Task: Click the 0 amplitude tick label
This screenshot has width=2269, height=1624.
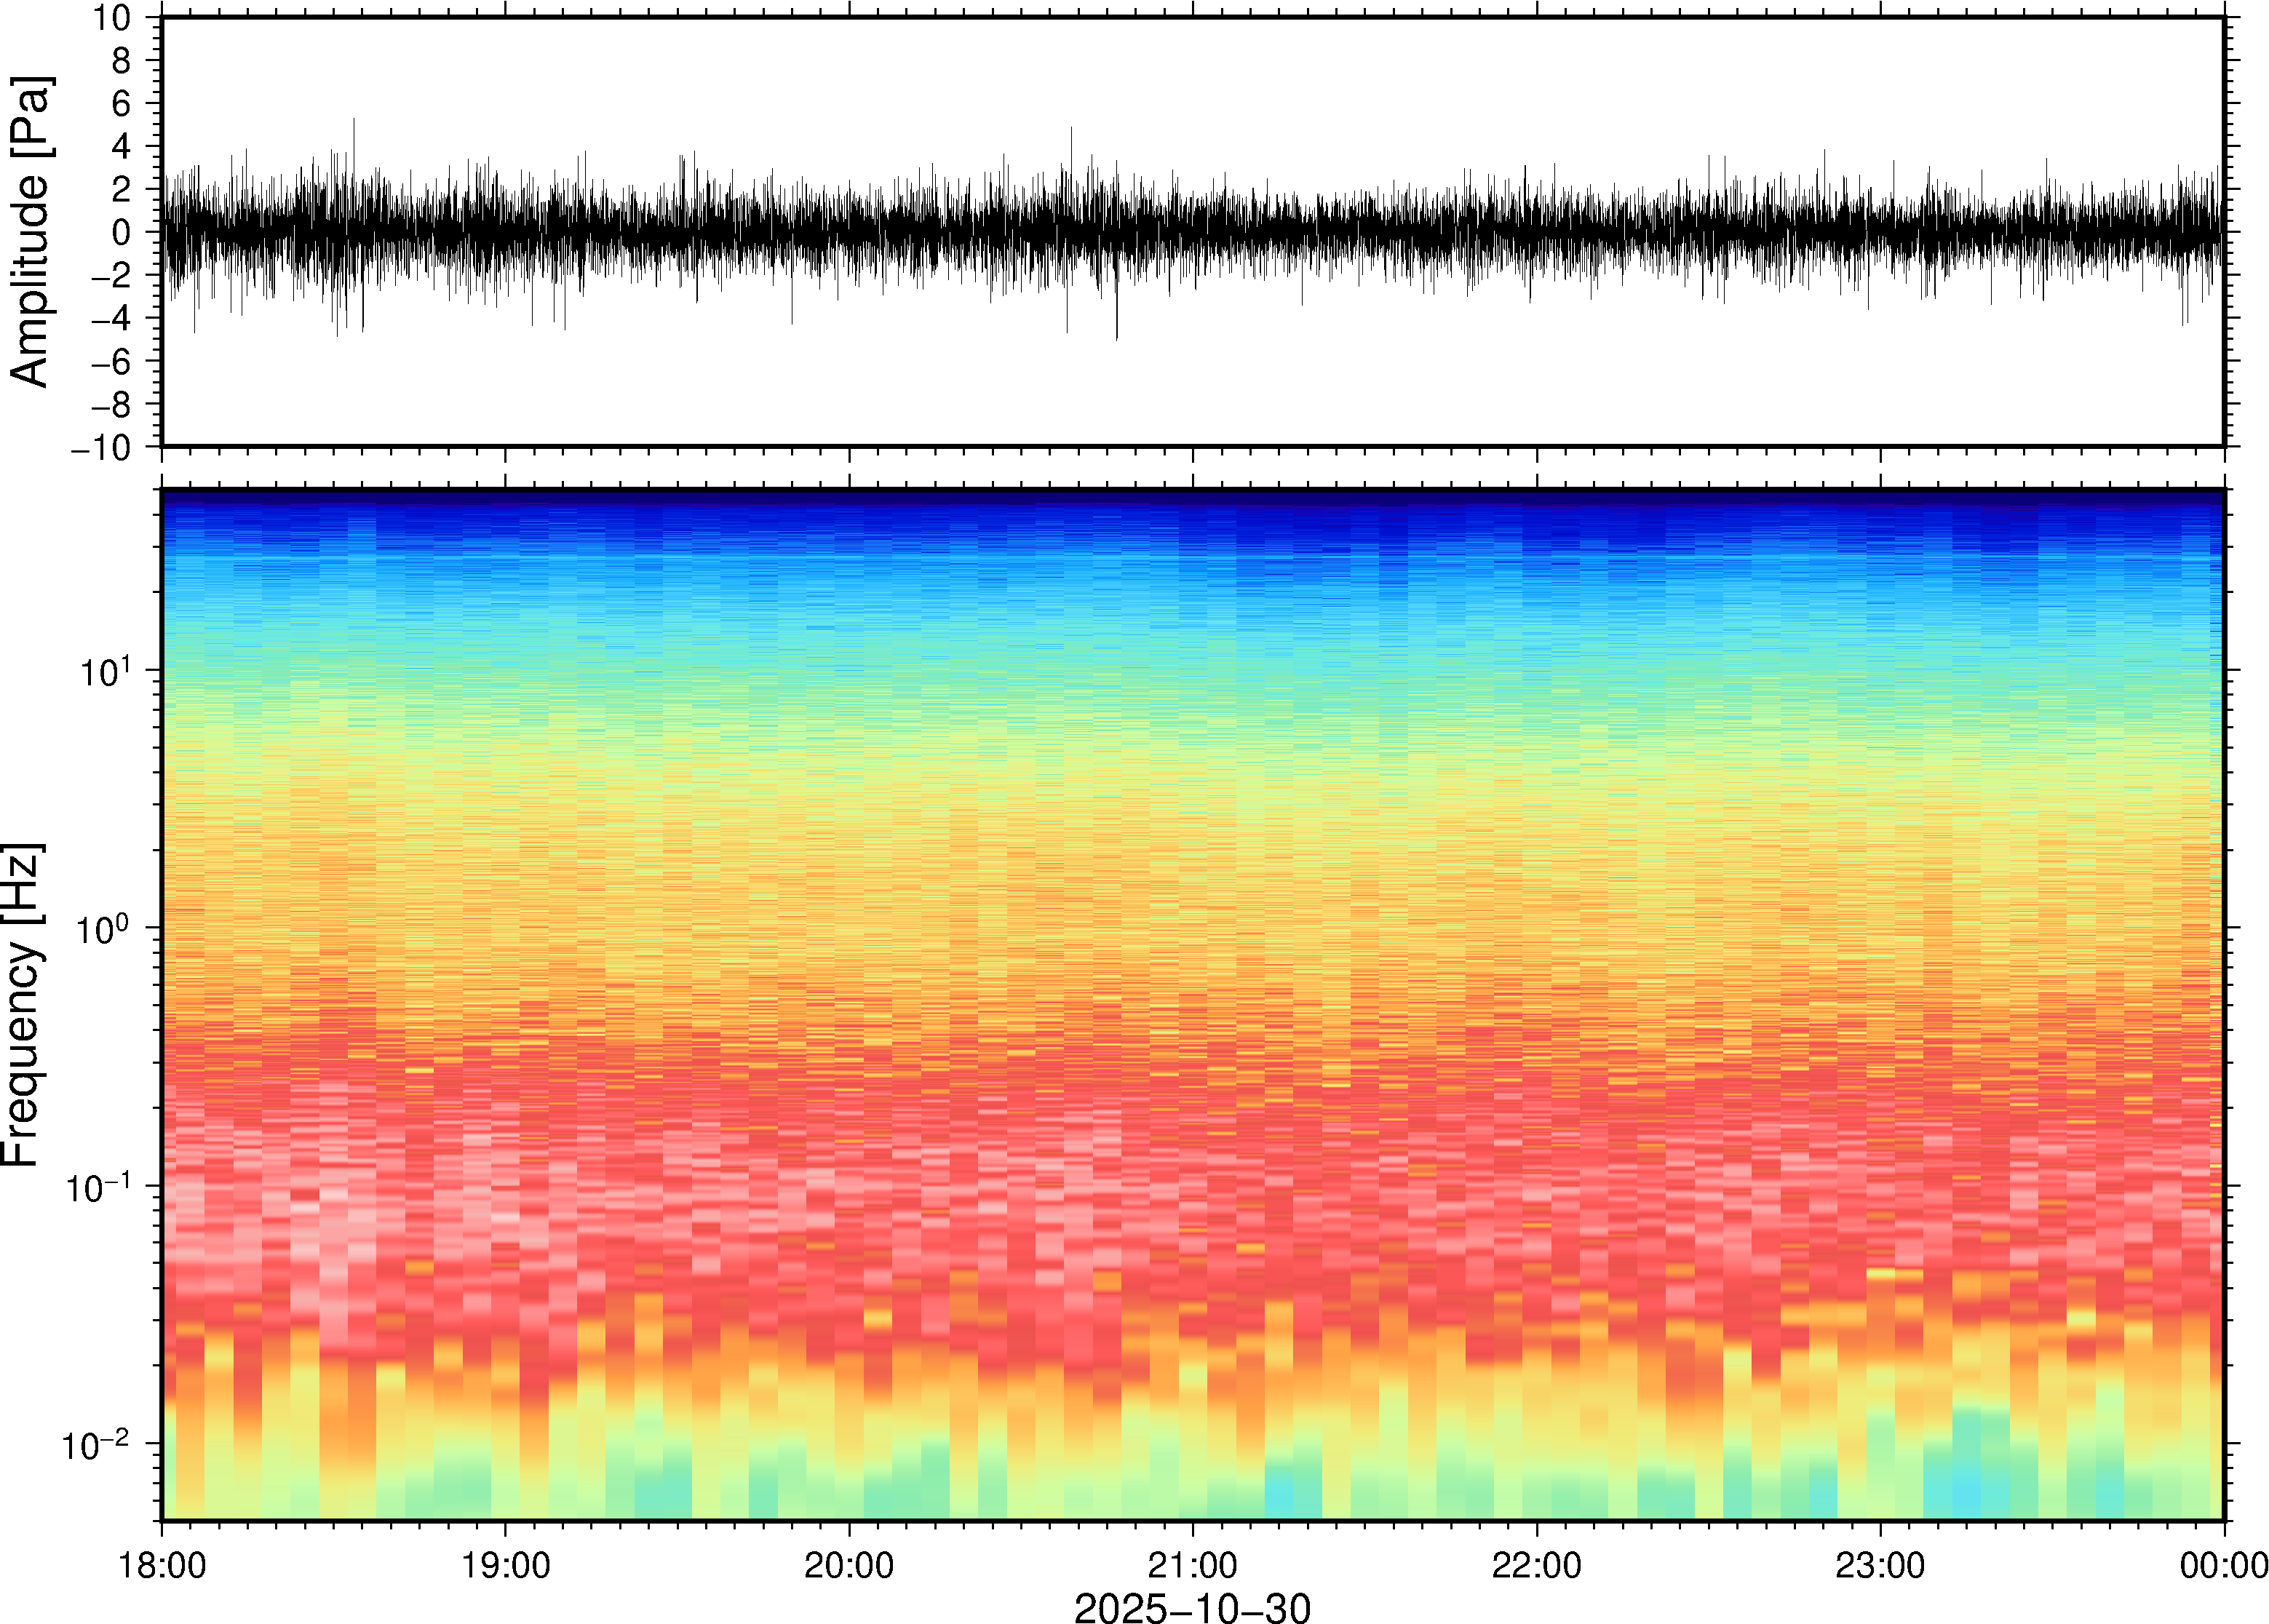Action: (122, 233)
